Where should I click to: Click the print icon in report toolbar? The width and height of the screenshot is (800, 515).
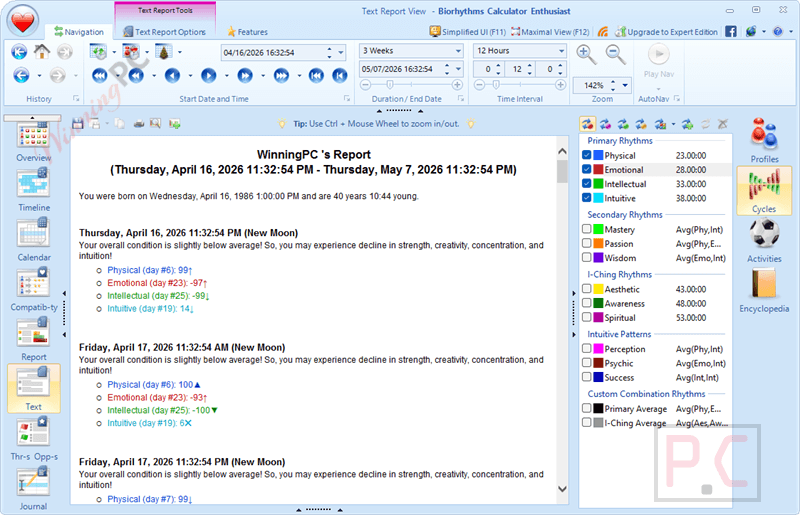click(x=139, y=124)
